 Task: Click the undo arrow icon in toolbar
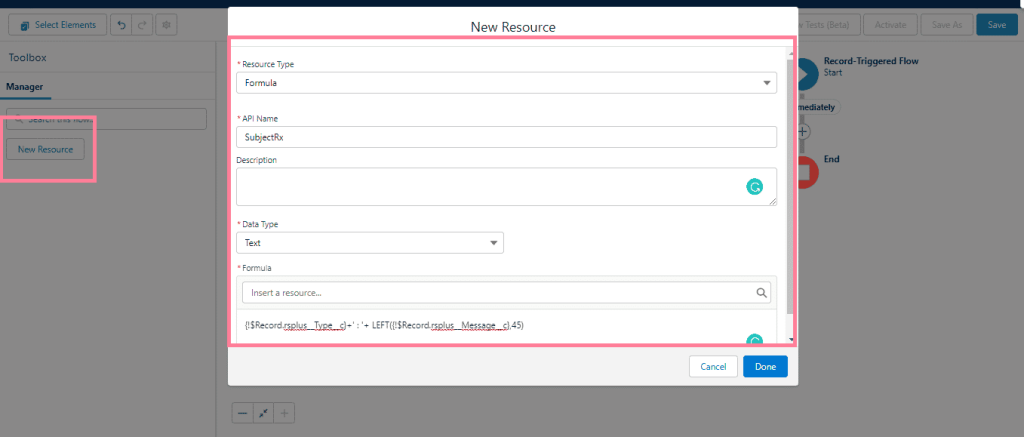120,24
